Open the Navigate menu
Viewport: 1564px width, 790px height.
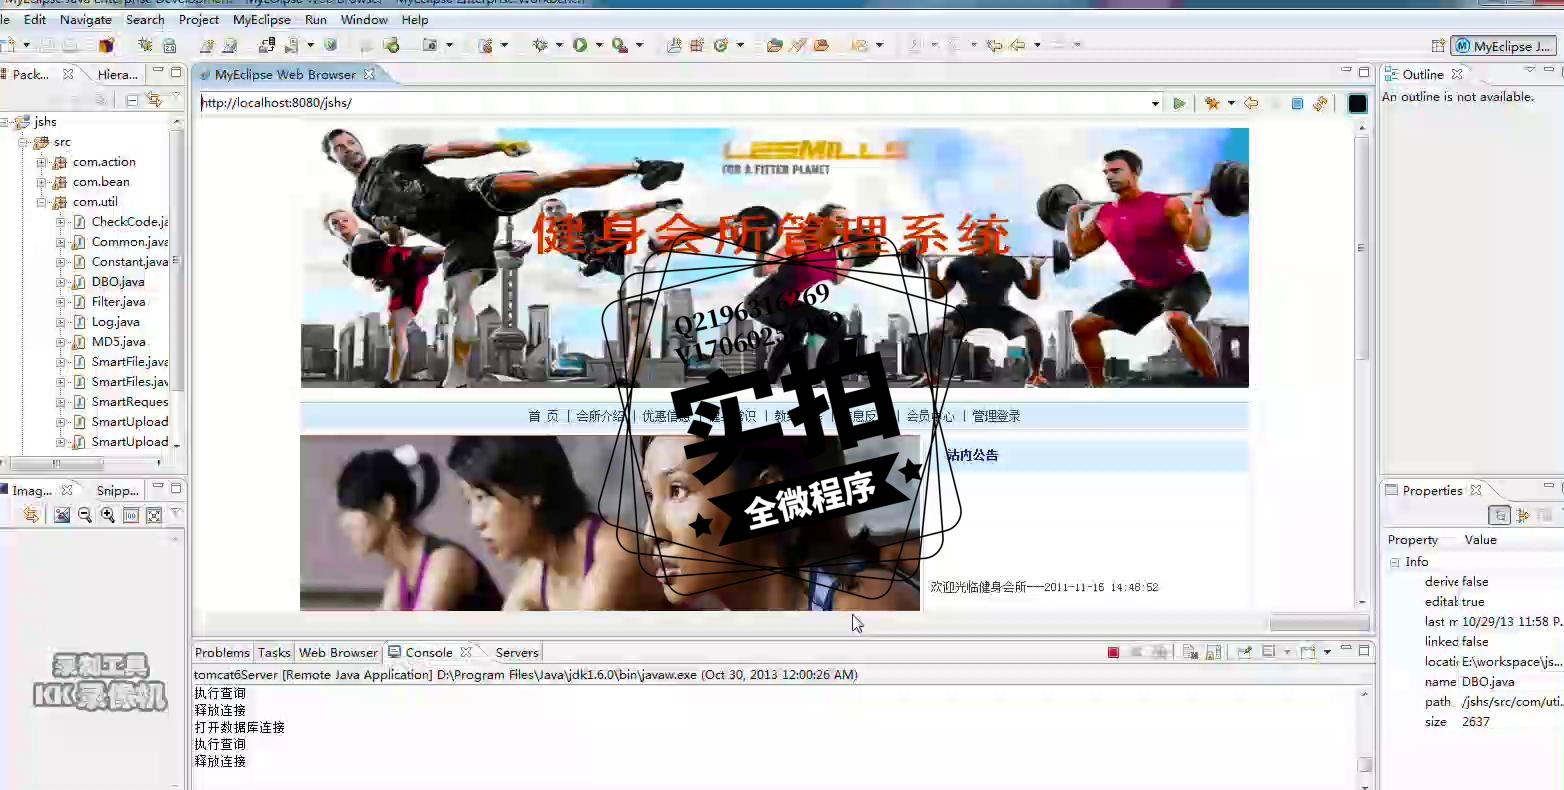click(x=86, y=19)
